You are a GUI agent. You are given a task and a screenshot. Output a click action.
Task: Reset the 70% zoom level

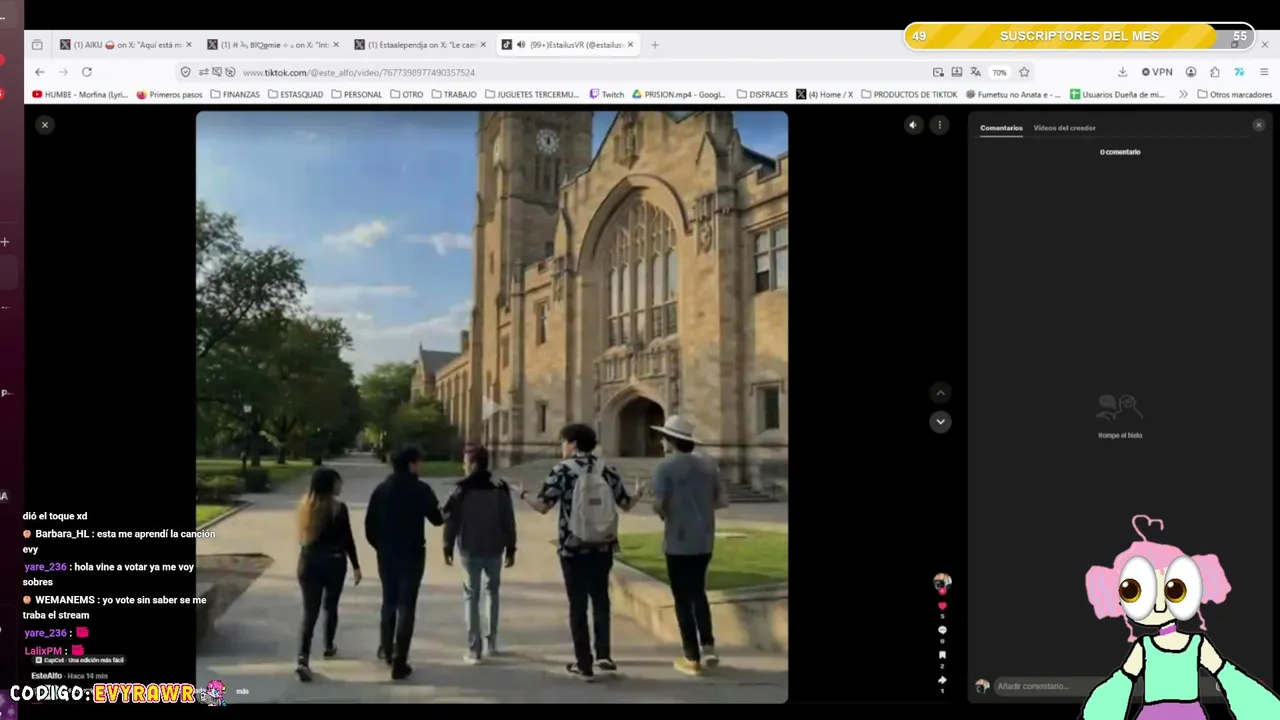coord(999,72)
